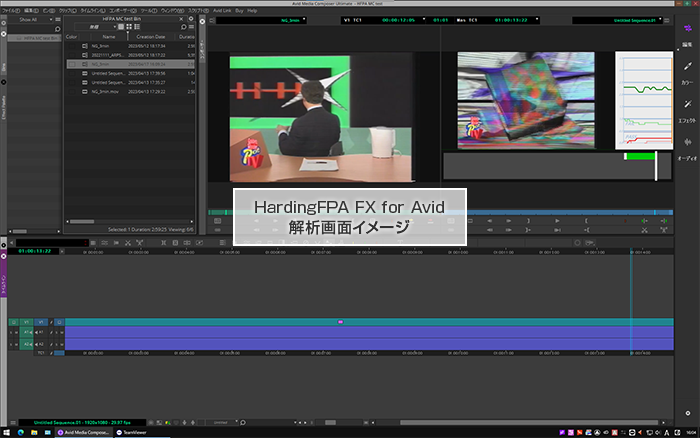The image size is (700, 438).
Task: Open the timeline fast menu hamburger at bottom
Action: (13, 422)
